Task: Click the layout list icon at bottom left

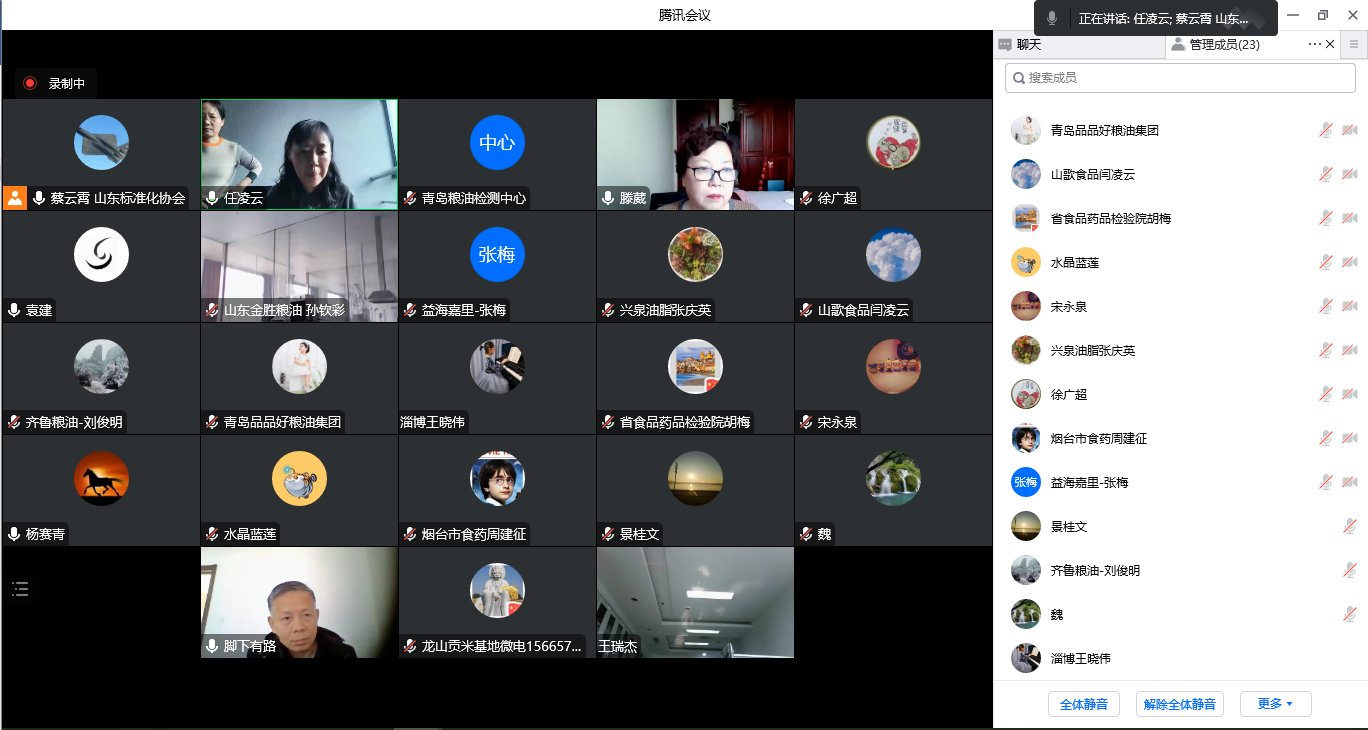Action: [20, 589]
